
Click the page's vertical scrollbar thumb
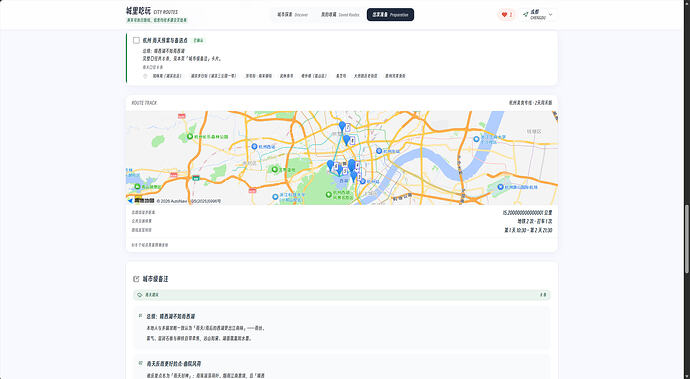(x=687, y=238)
